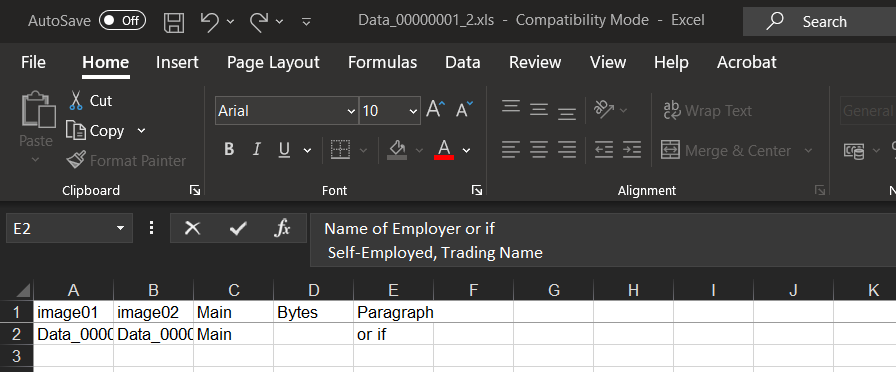This screenshot has height=372, width=896.
Task: Open the Copy options dropdown
Action: coord(141,131)
